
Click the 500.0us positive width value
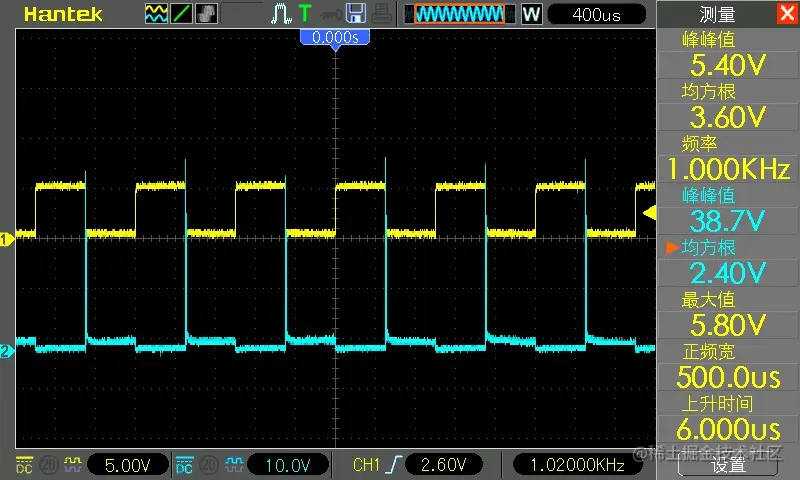pyautogui.click(x=728, y=377)
